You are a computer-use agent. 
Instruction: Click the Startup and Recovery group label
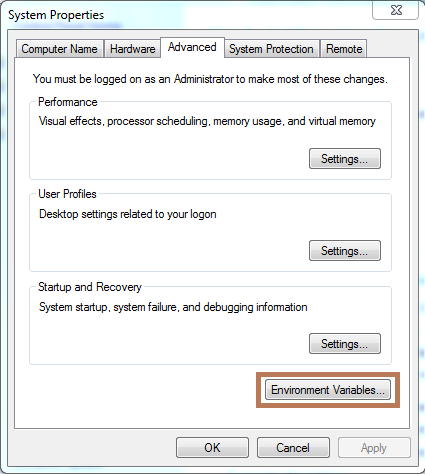[90, 287]
